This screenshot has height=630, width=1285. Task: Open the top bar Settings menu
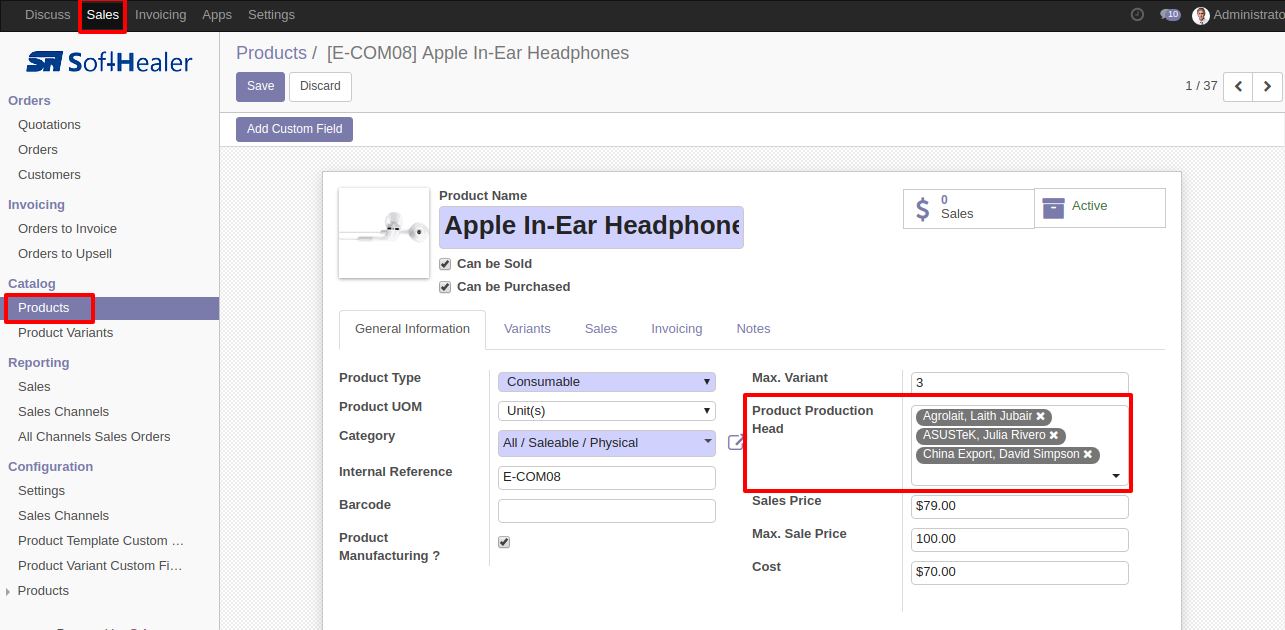(x=271, y=15)
